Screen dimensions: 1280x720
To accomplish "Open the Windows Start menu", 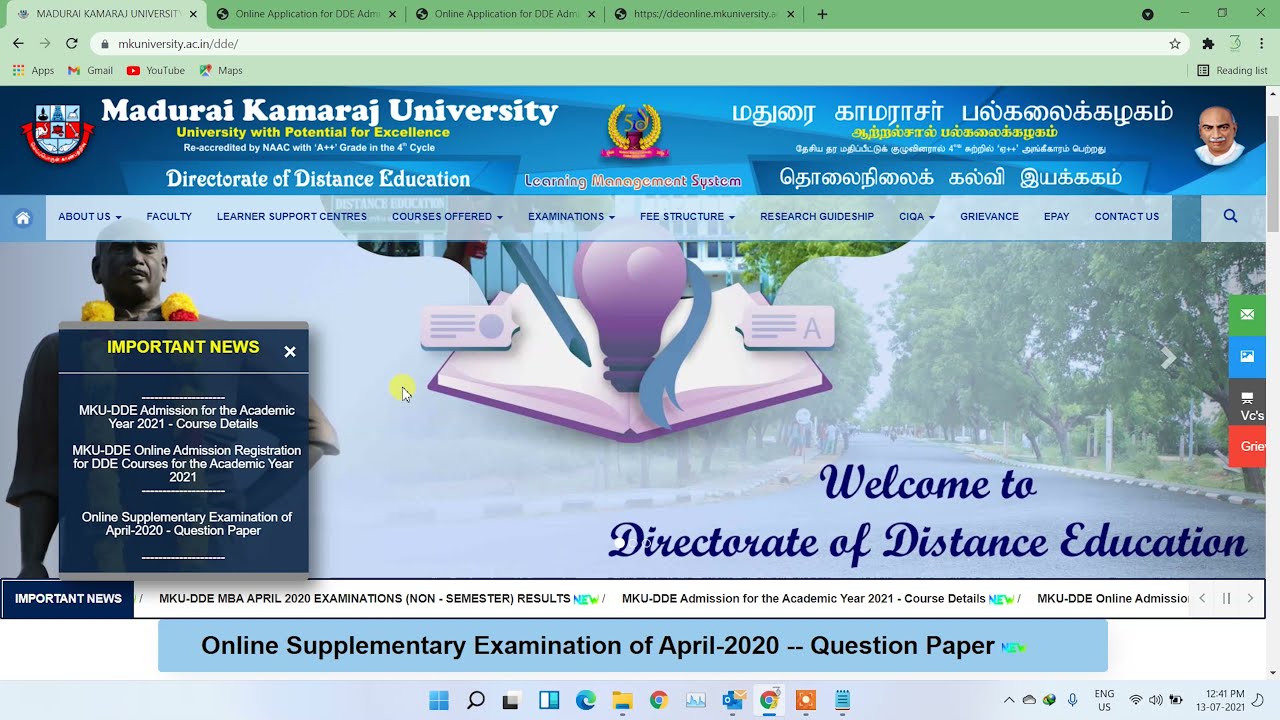I will pyautogui.click(x=439, y=701).
